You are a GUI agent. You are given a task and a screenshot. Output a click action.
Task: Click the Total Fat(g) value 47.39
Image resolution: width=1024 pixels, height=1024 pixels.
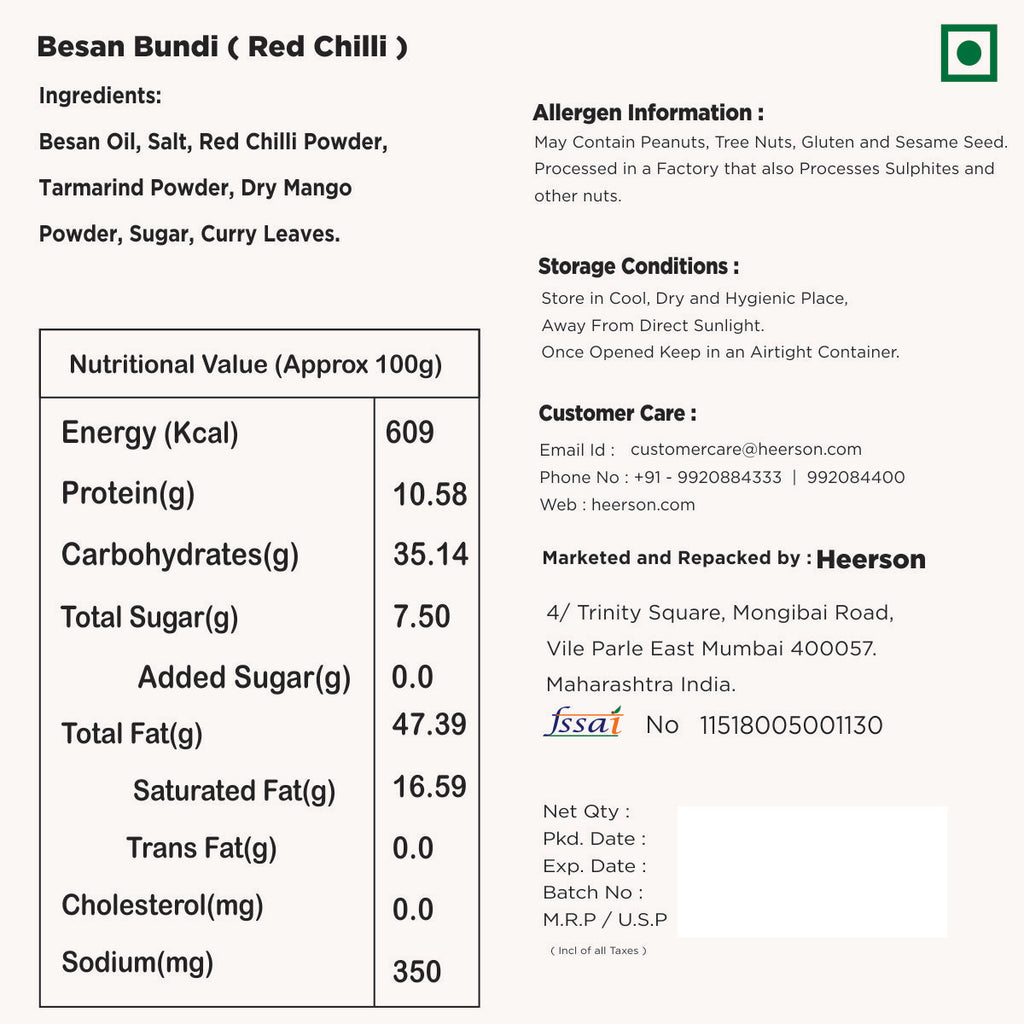[428, 724]
